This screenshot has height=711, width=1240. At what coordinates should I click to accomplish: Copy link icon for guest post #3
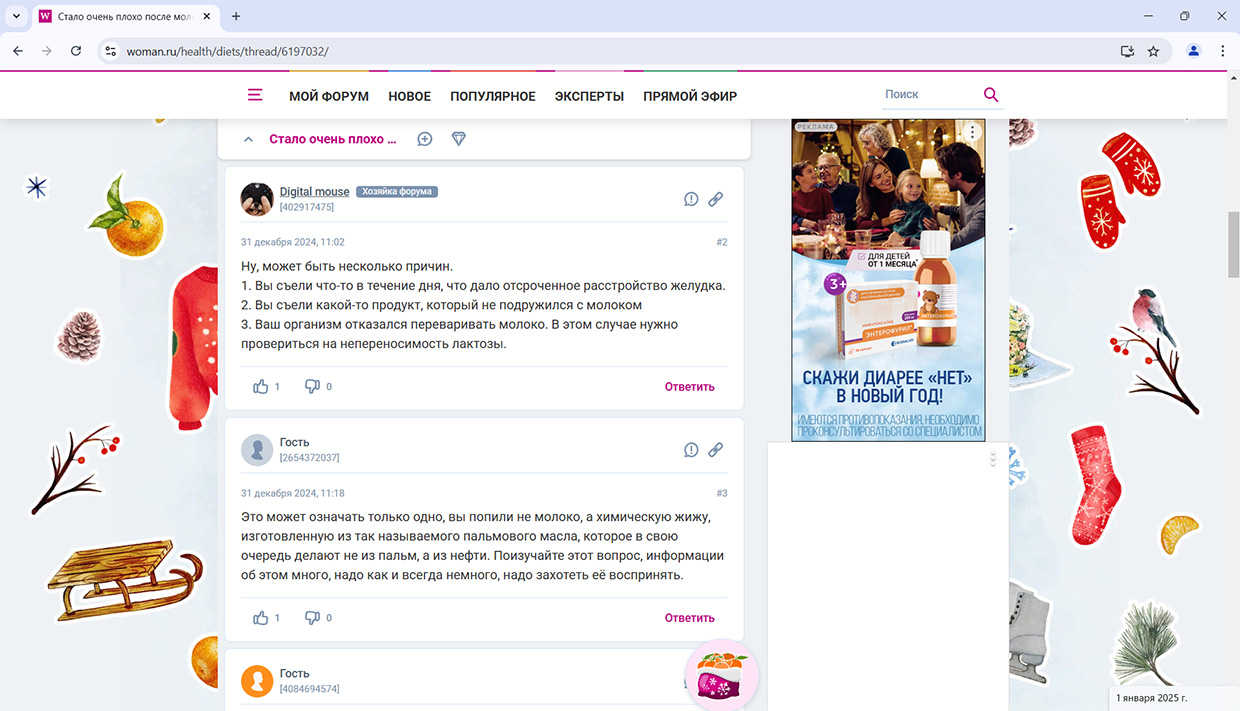tap(716, 450)
